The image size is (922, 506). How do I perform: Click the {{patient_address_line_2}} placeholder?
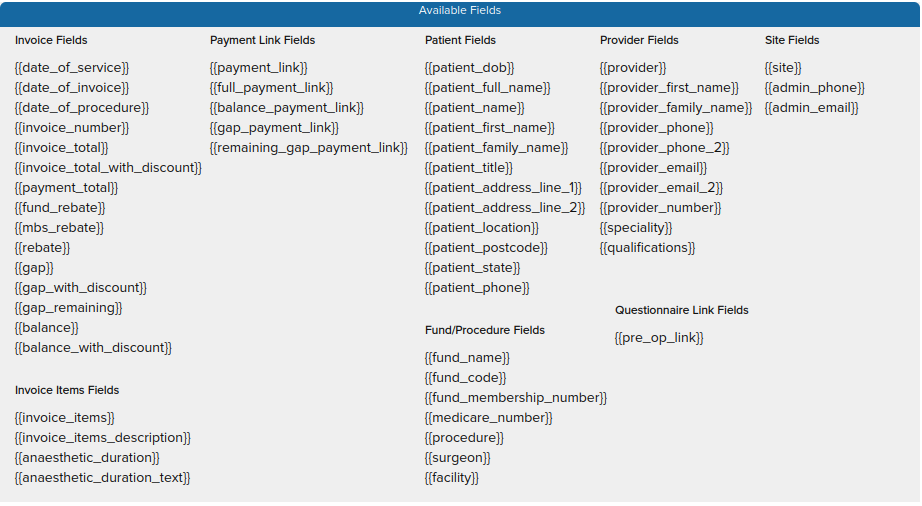(x=505, y=208)
